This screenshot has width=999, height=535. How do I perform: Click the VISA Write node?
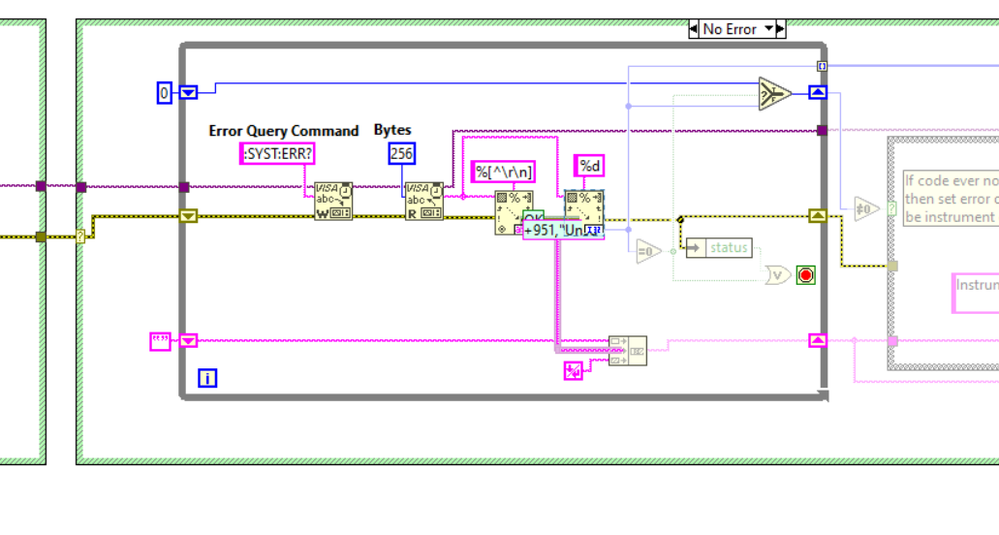pos(333,201)
